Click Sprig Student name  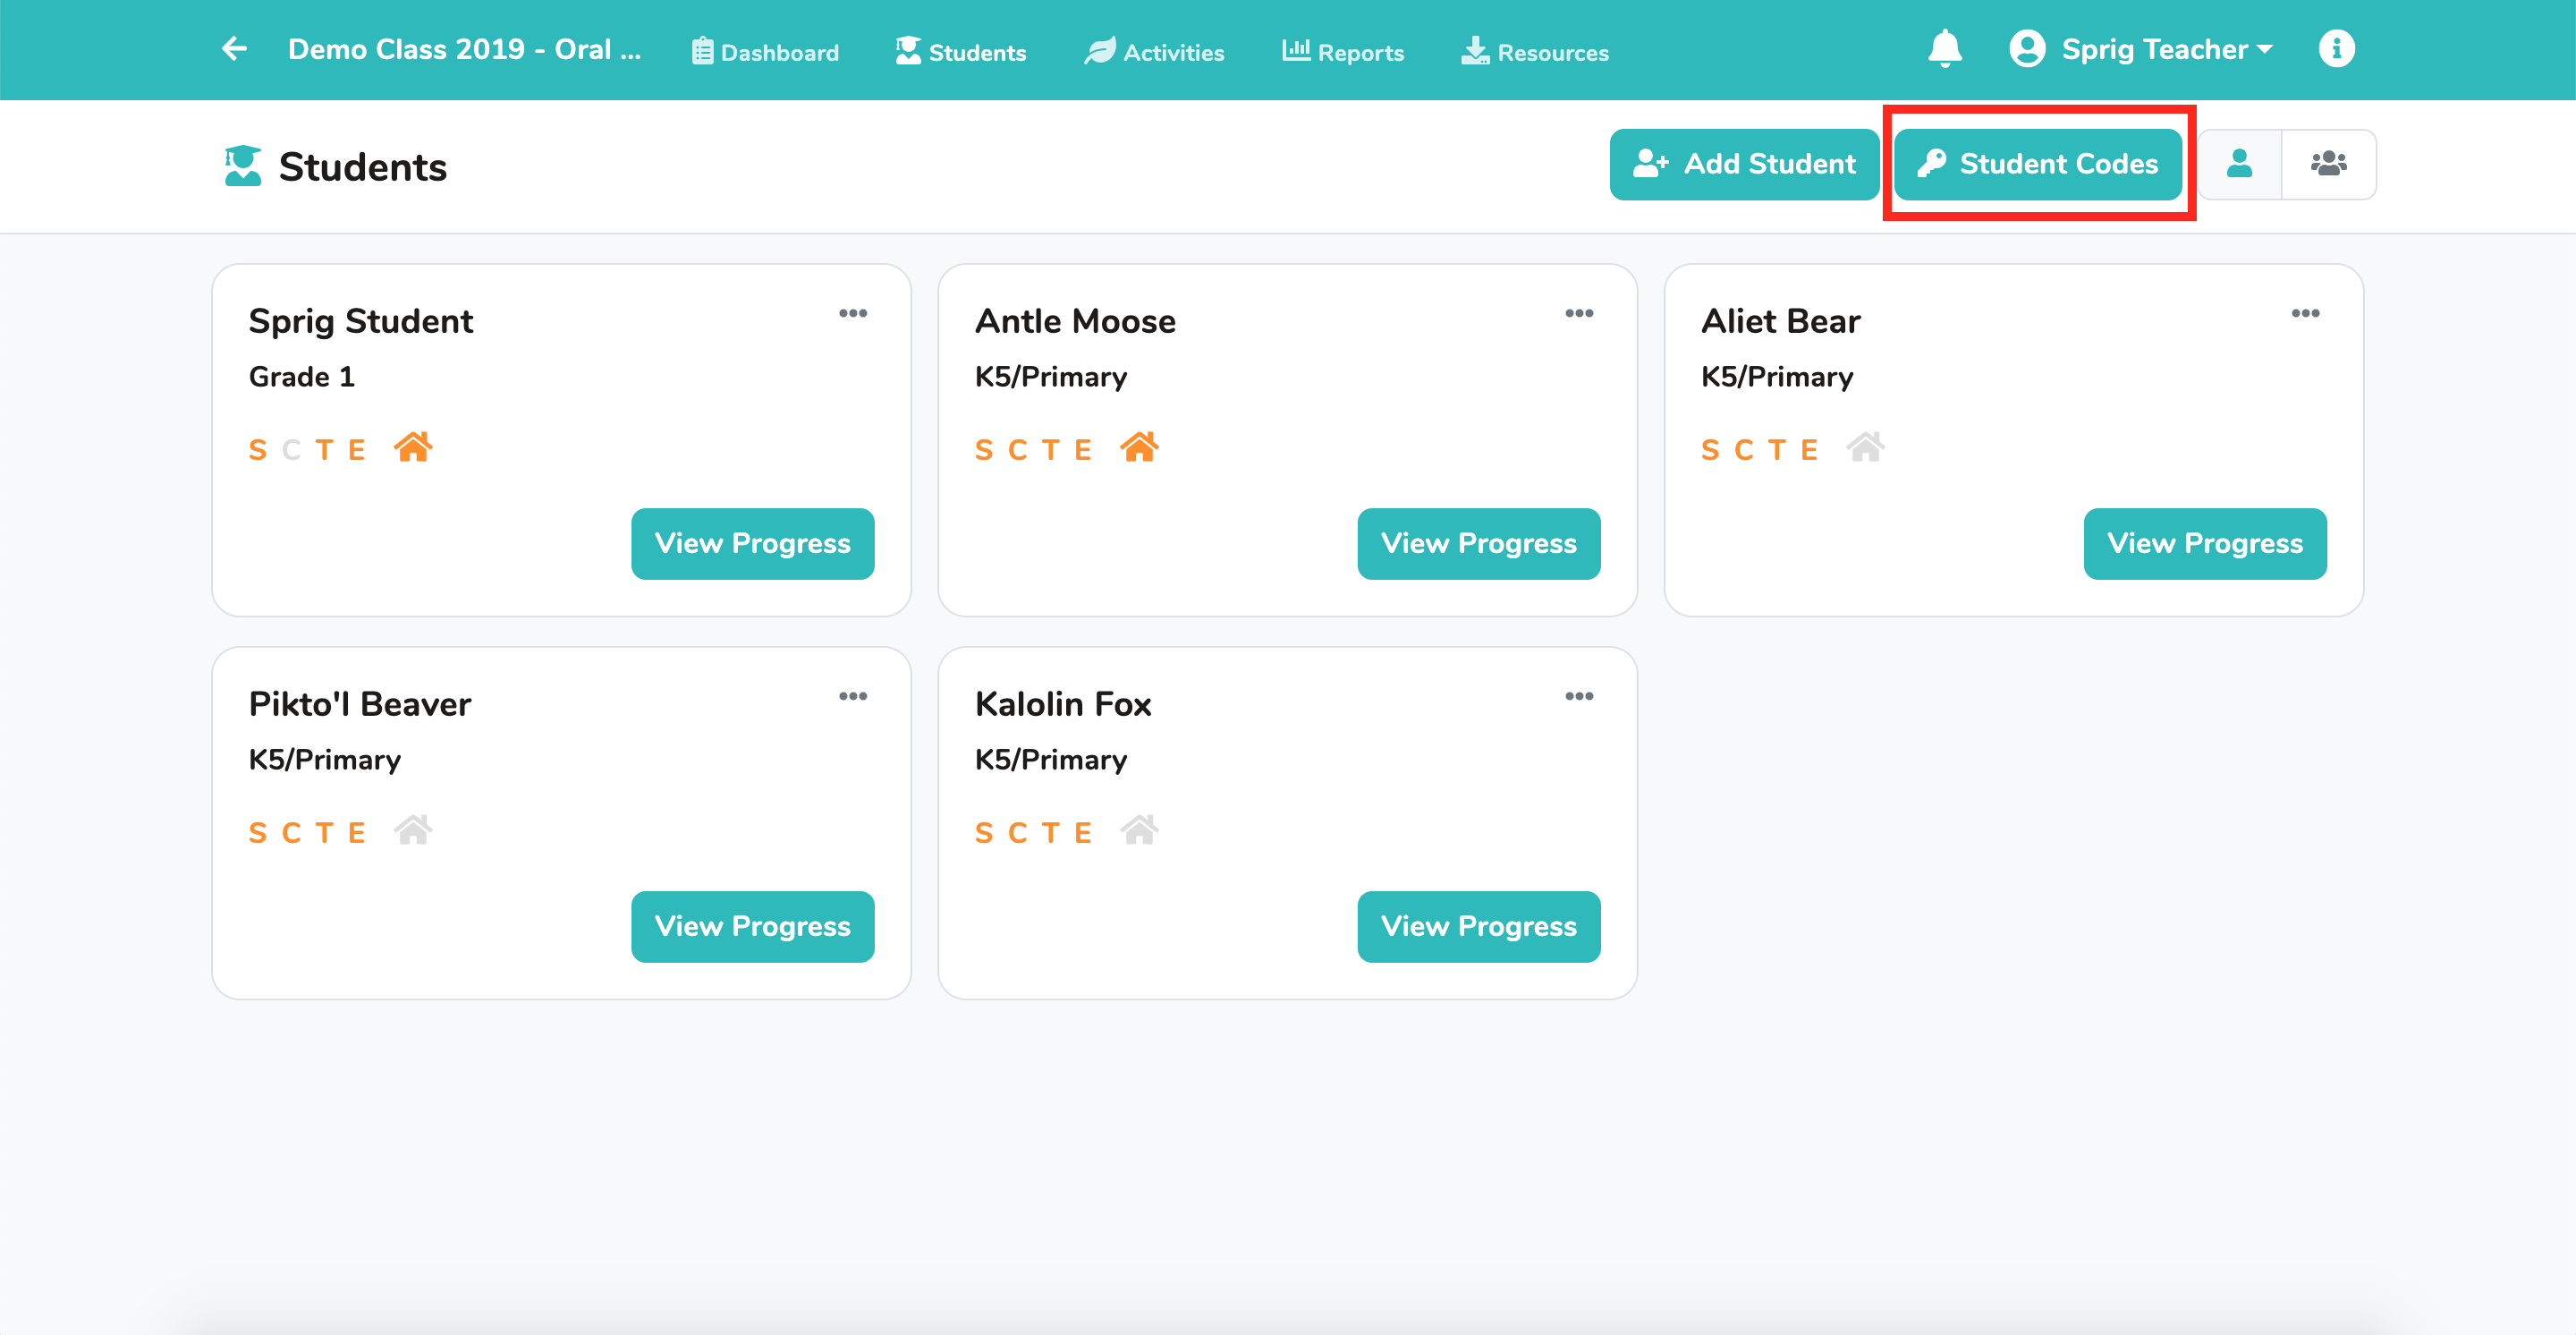coord(361,321)
